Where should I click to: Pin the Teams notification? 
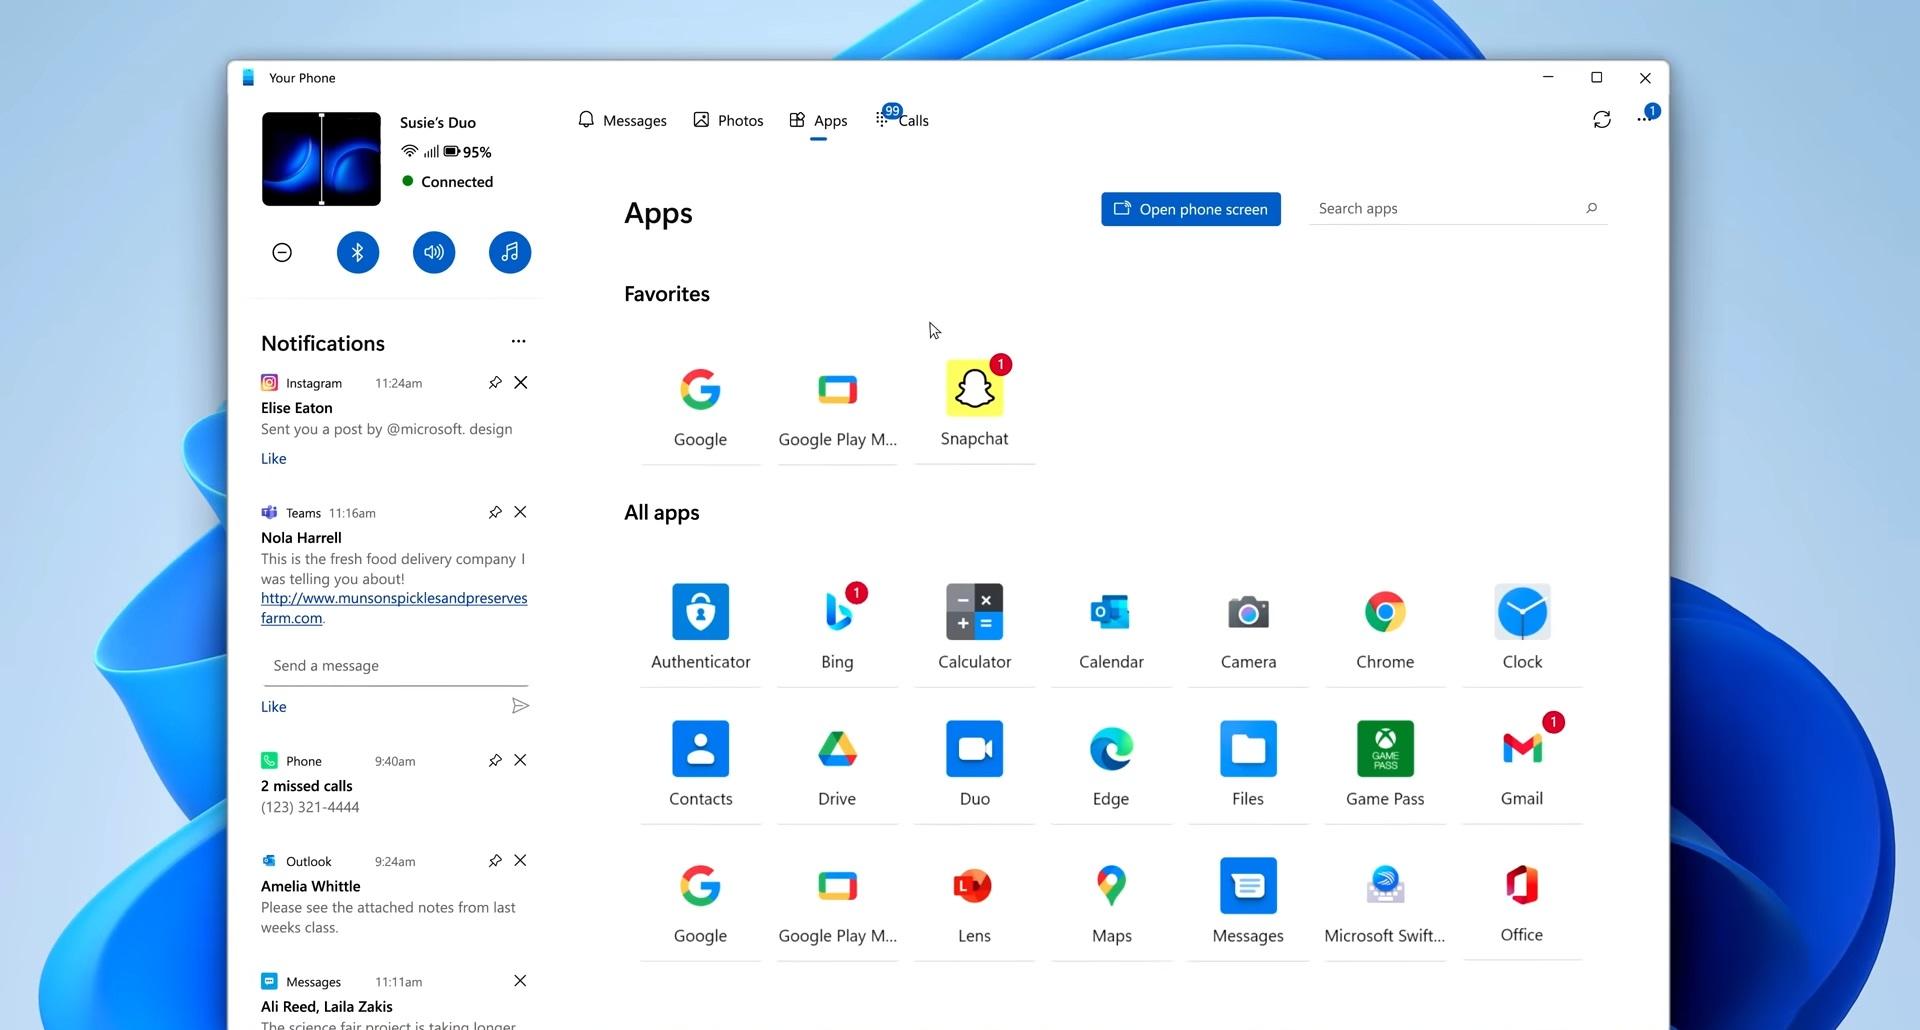495,513
